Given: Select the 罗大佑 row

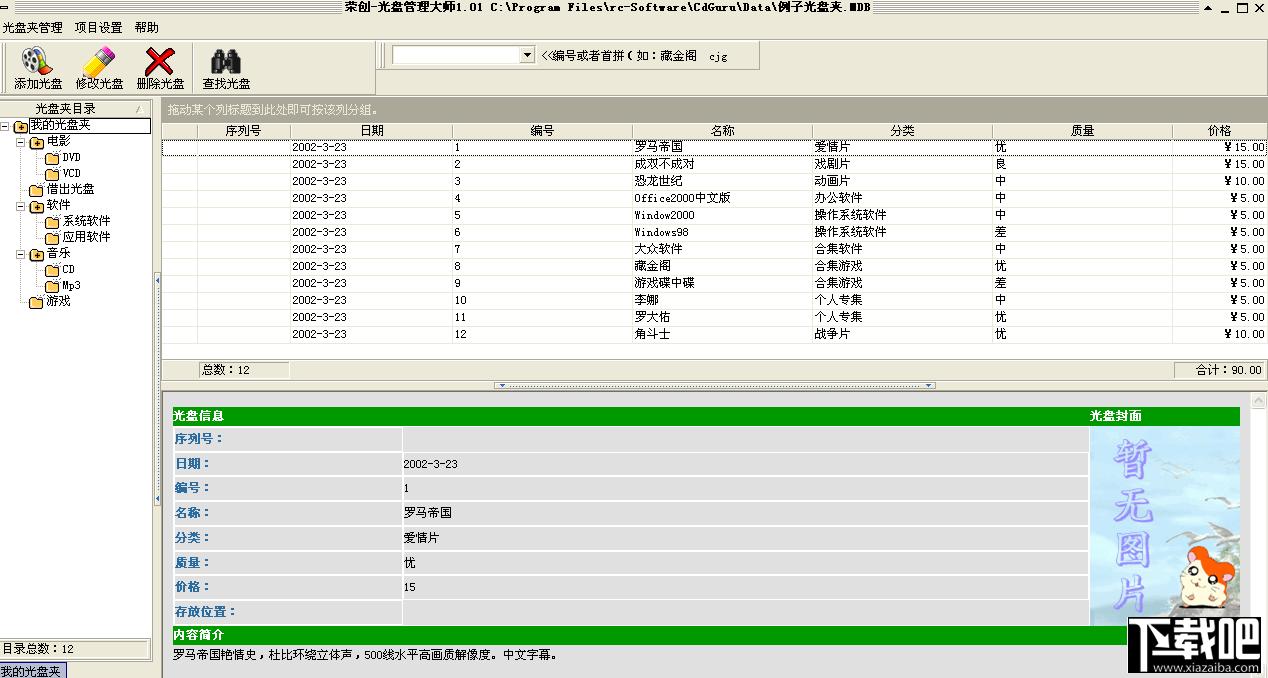Looking at the screenshot, I should pyautogui.click(x=714, y=317).
